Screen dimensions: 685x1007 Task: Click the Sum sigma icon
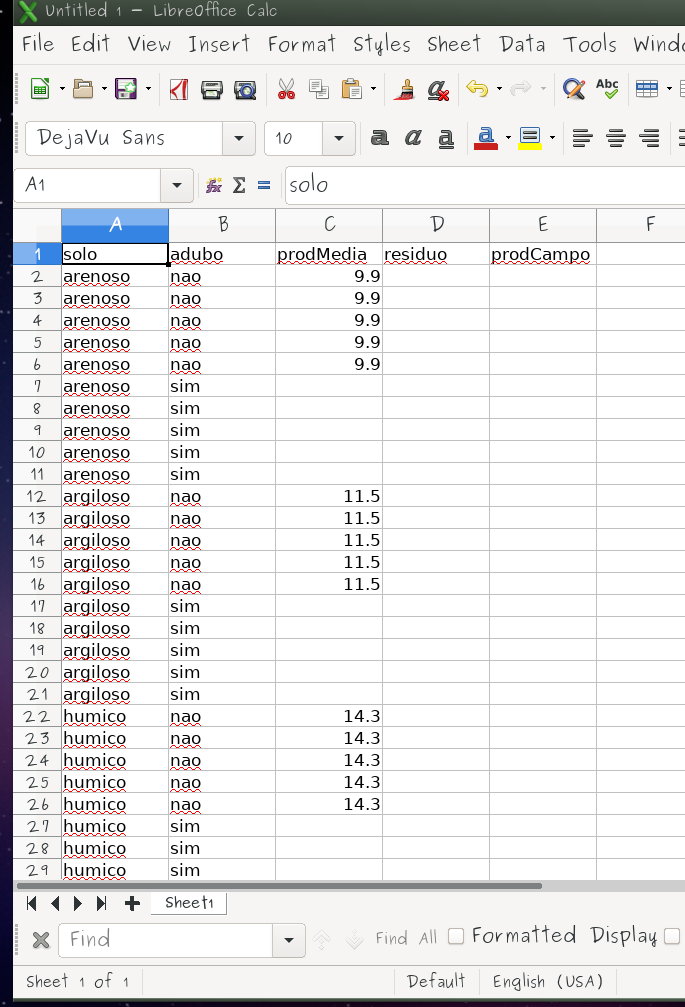(x=239, y=185)
